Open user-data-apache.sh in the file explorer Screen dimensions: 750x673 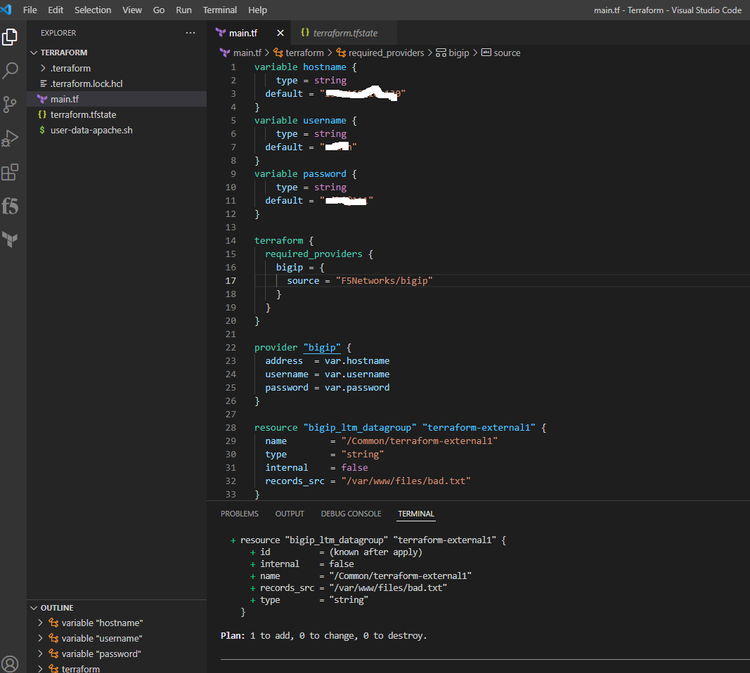point(91,130)
